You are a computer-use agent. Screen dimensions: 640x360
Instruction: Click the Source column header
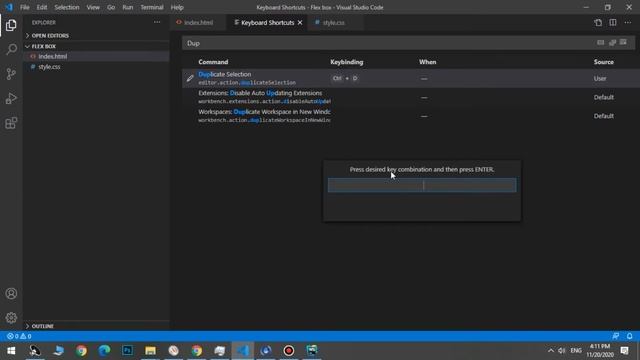point(604,62)
